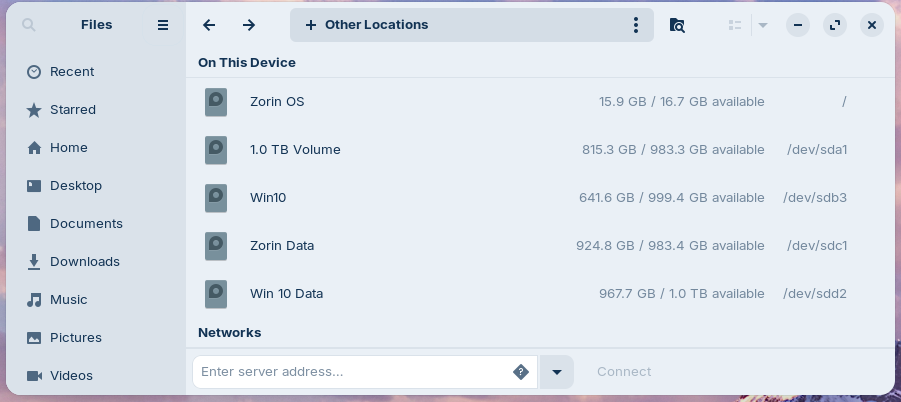This screenshot has height=402, width=901.
Task: Click the search magnifier icon
Action: (29, 25)
